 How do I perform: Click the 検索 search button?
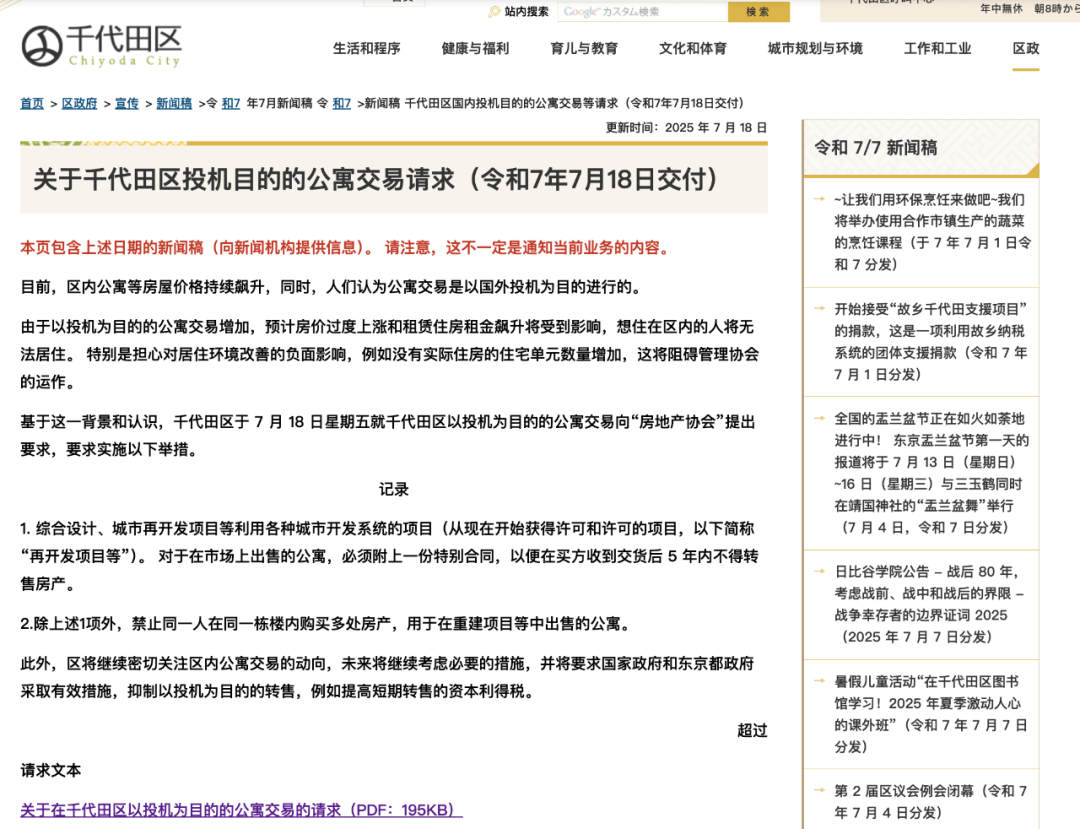[x=761, y=13]
